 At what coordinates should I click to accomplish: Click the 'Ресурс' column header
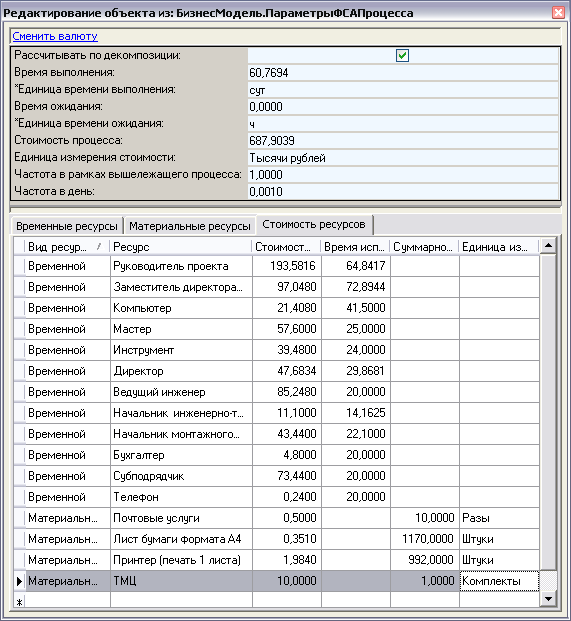(181, 247)
